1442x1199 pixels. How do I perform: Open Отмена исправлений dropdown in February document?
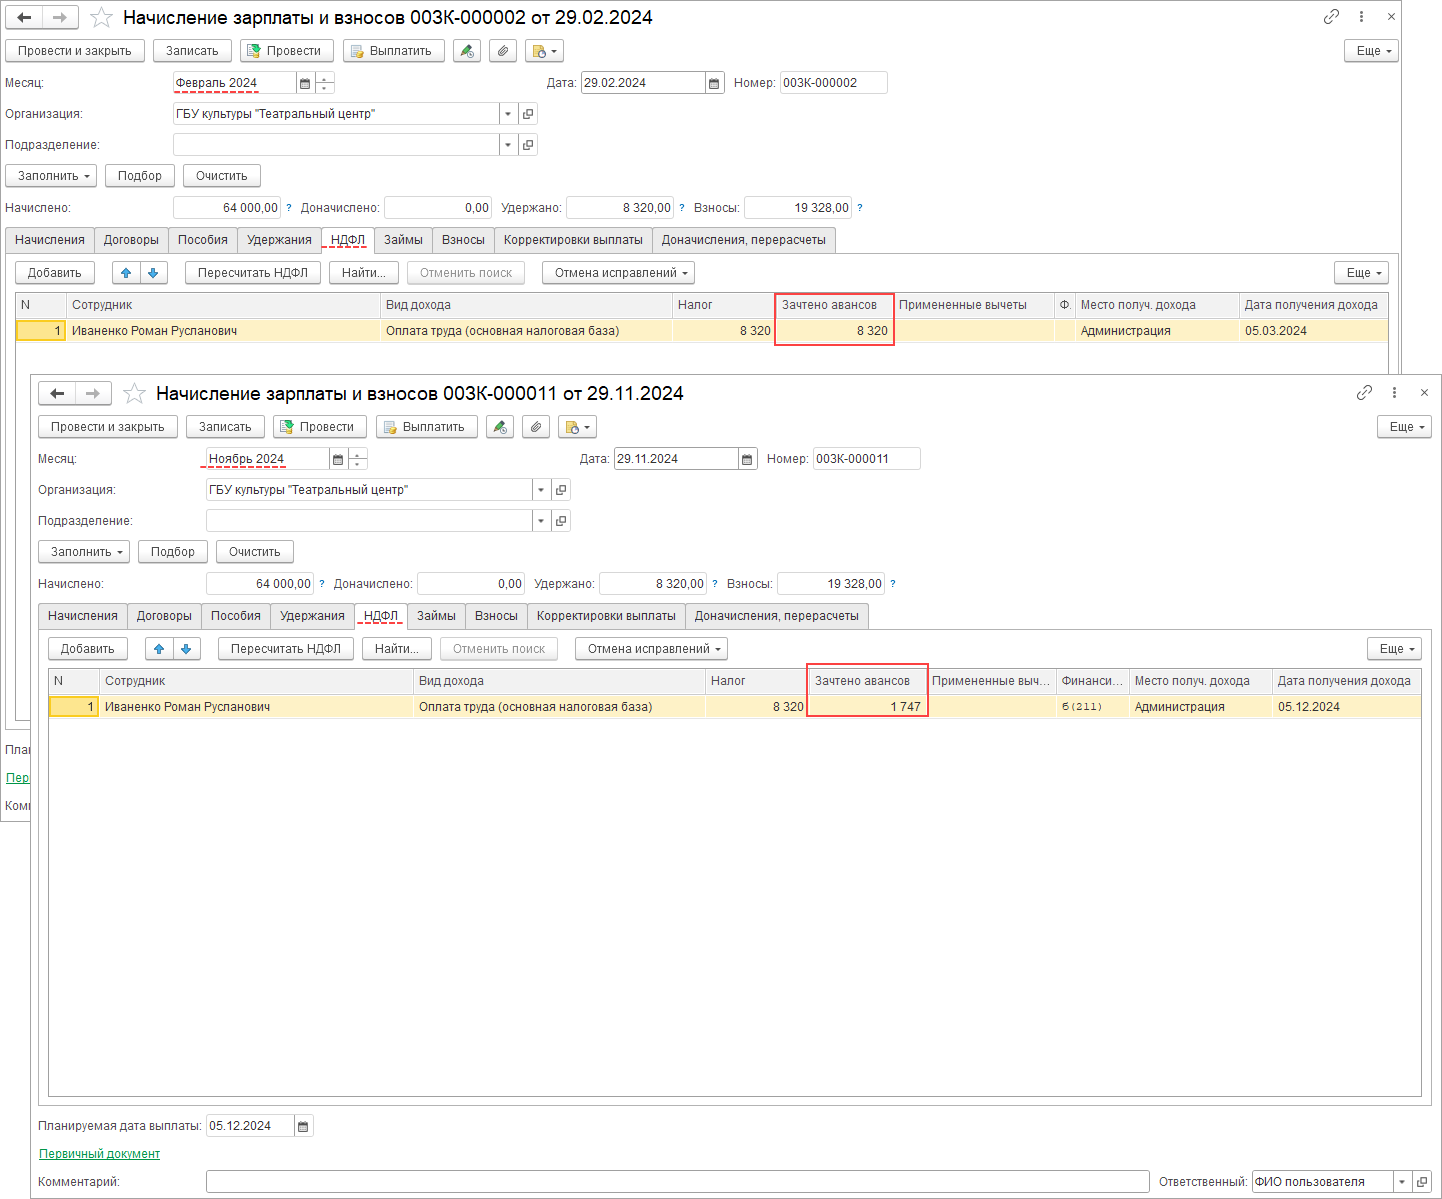(x=618, y=273)
